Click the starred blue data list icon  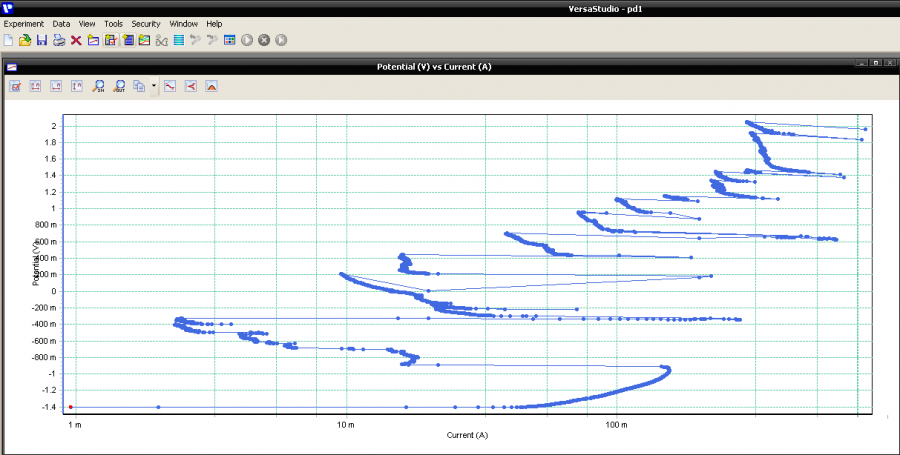tap(127, 40)
